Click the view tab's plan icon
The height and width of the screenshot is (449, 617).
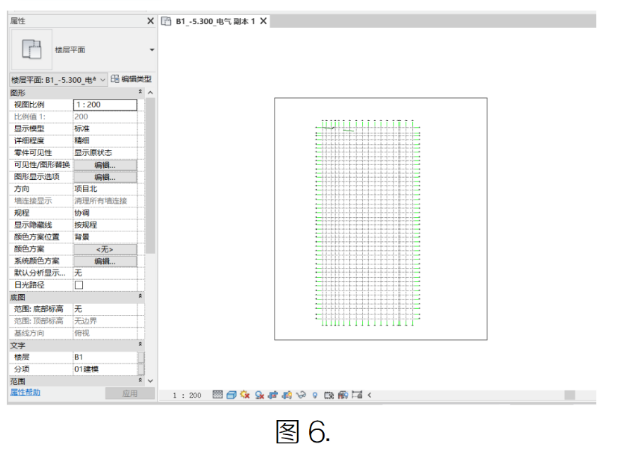pos(166,21)
